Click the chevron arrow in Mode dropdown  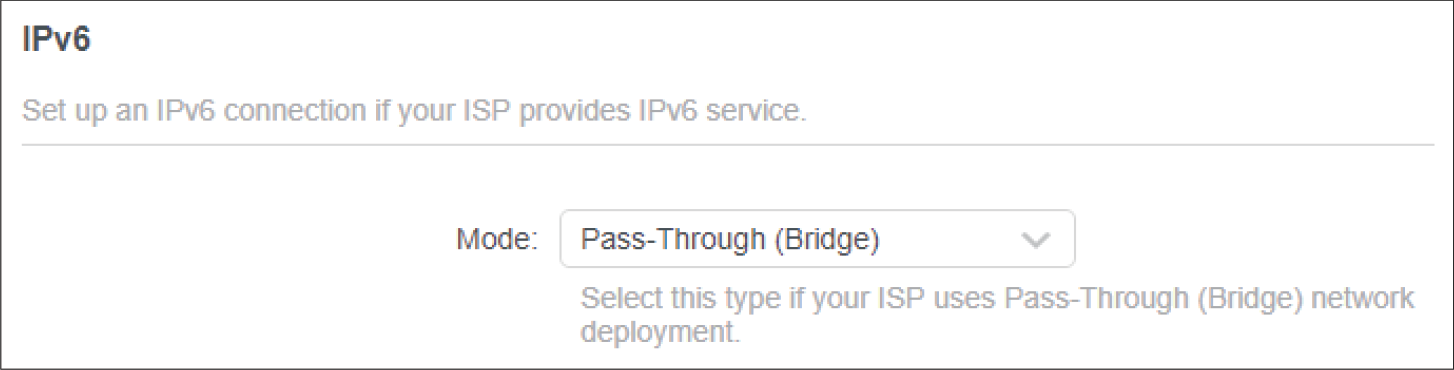coord(1035,240)
